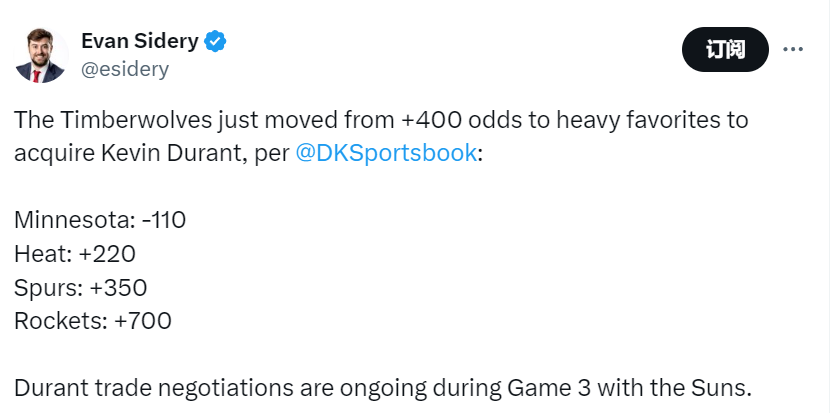Open the three-dot more options menu
This screenshot has height=413, width=832.
coord(793,49)
